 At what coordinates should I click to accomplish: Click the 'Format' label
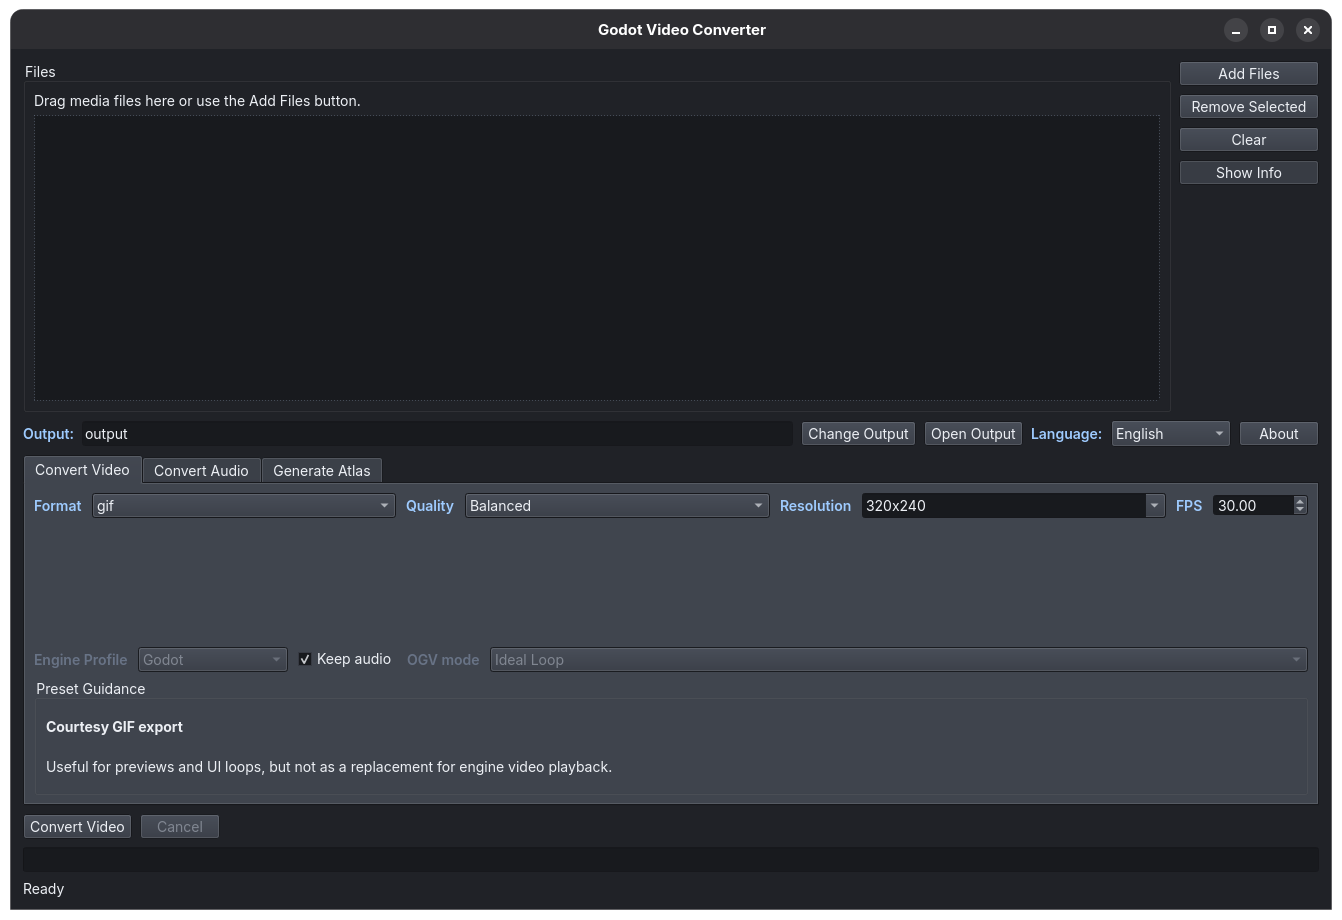58,506
